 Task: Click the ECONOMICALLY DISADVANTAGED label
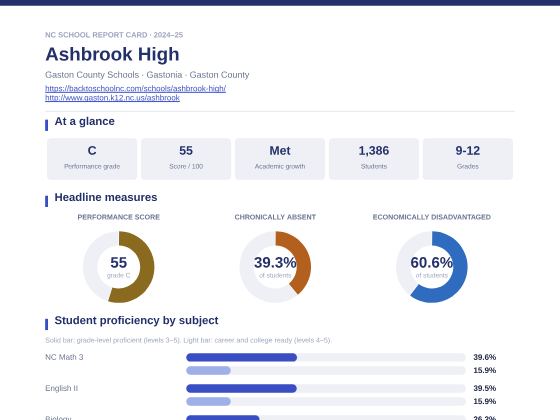pos(431,217)
